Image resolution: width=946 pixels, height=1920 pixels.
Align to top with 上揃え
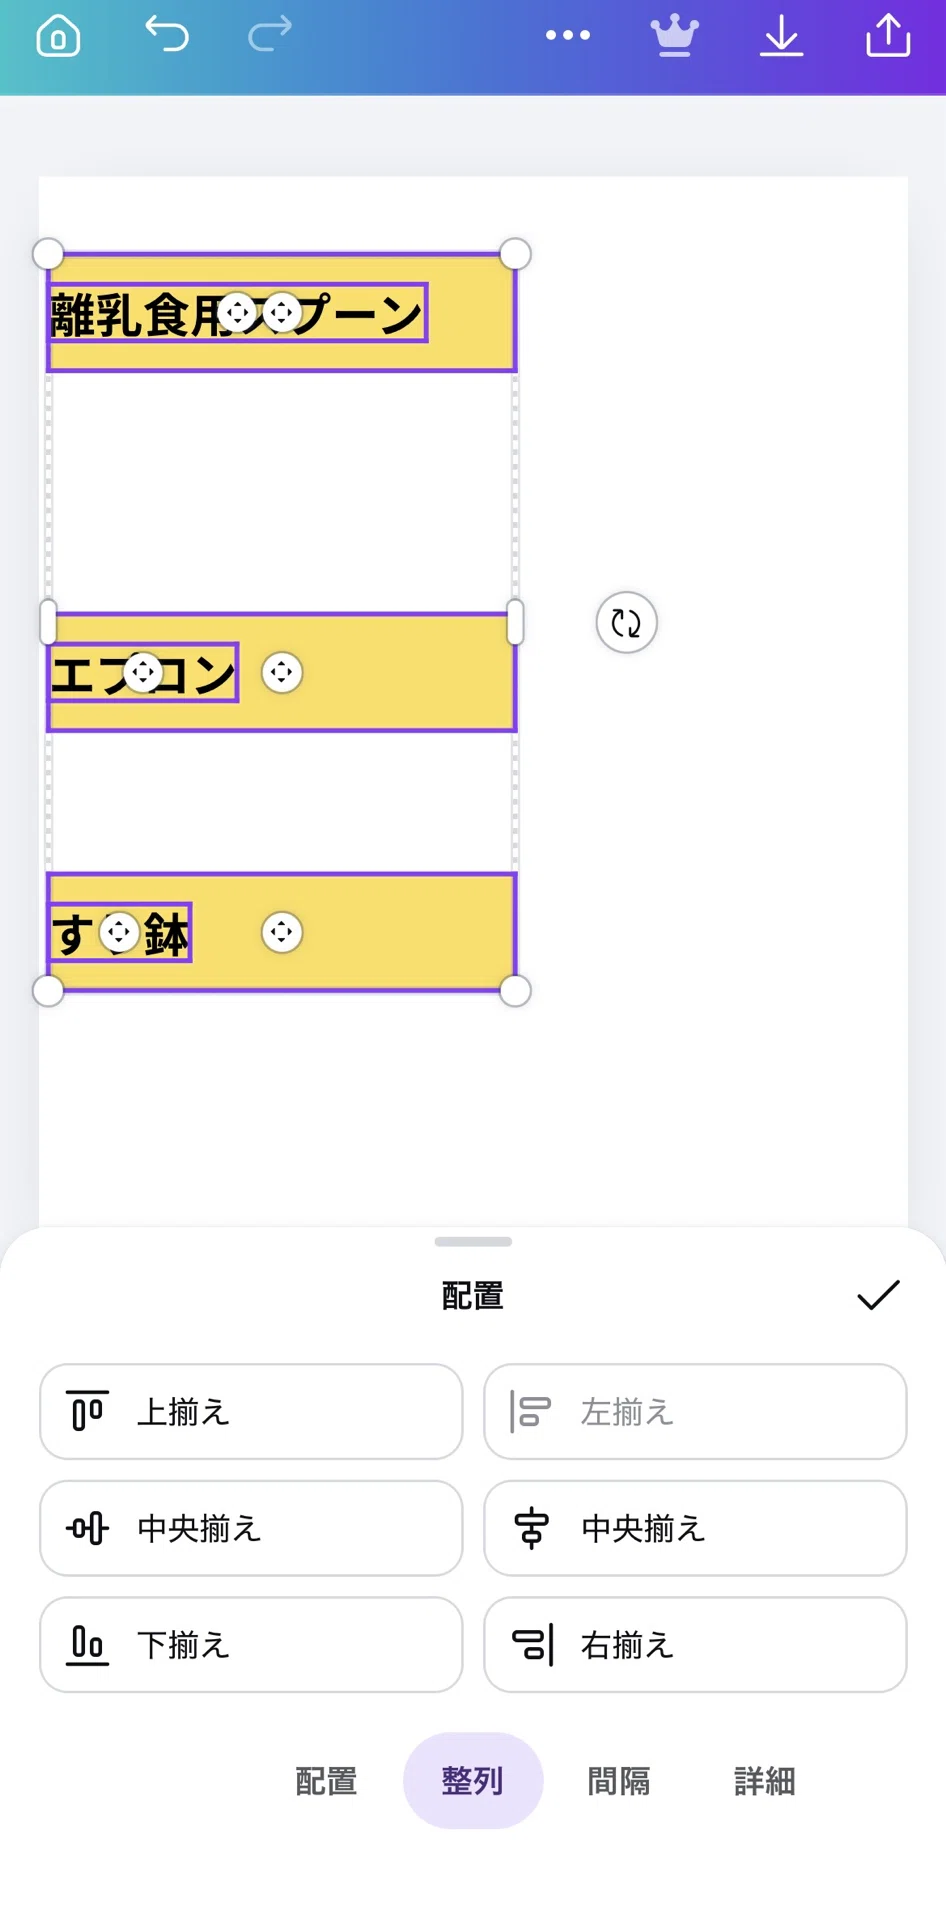[251, 1412]
